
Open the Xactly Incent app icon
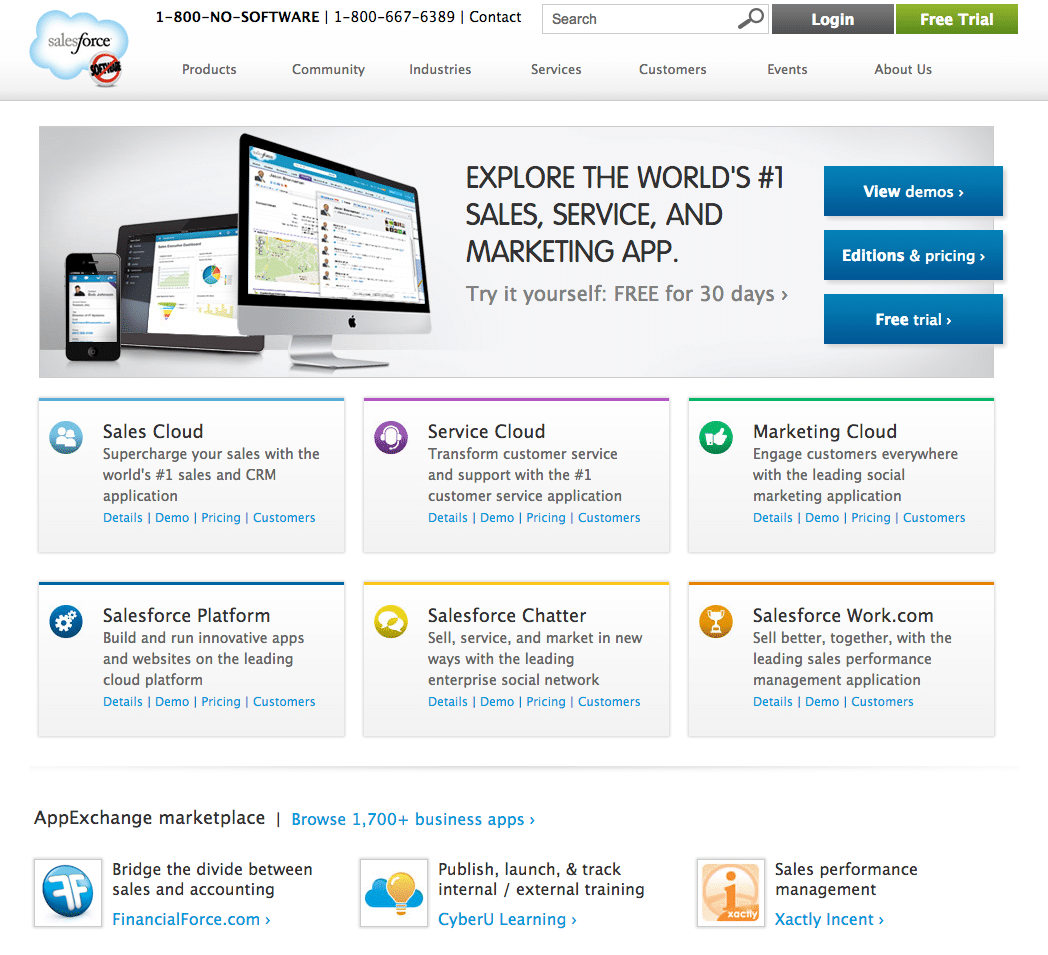click(730, 892)
